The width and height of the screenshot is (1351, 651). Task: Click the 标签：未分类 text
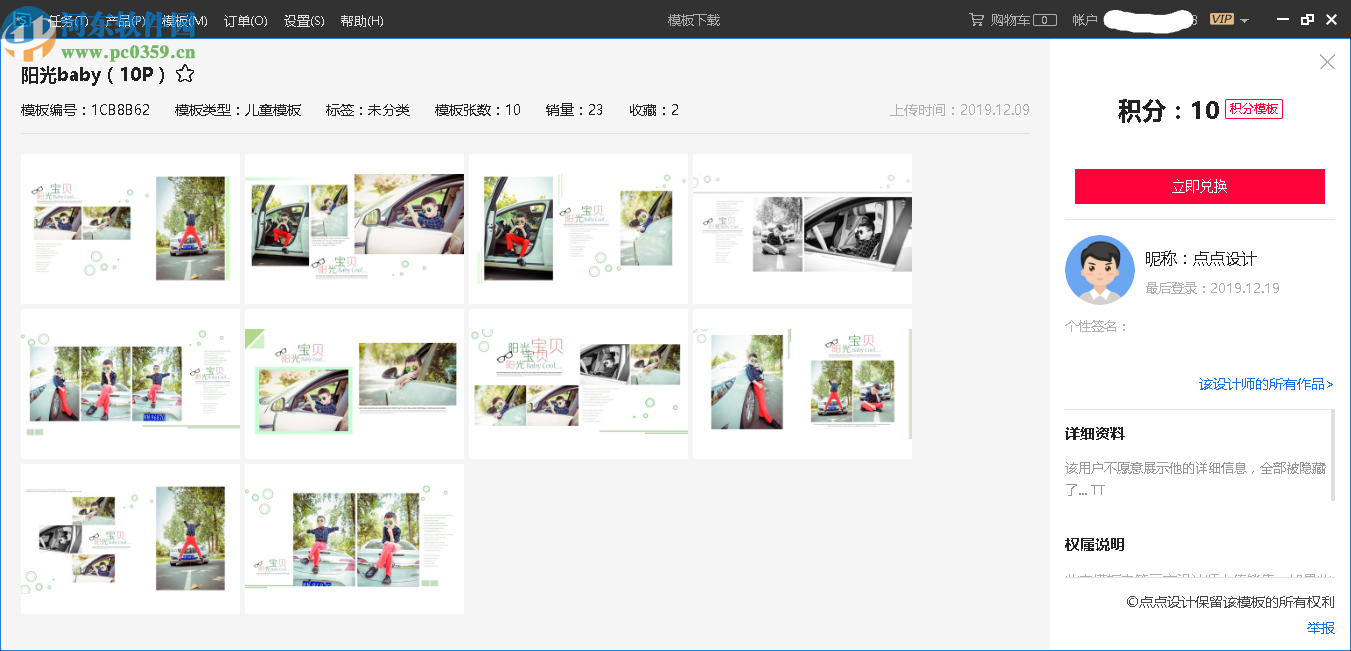tap(368, 110)
